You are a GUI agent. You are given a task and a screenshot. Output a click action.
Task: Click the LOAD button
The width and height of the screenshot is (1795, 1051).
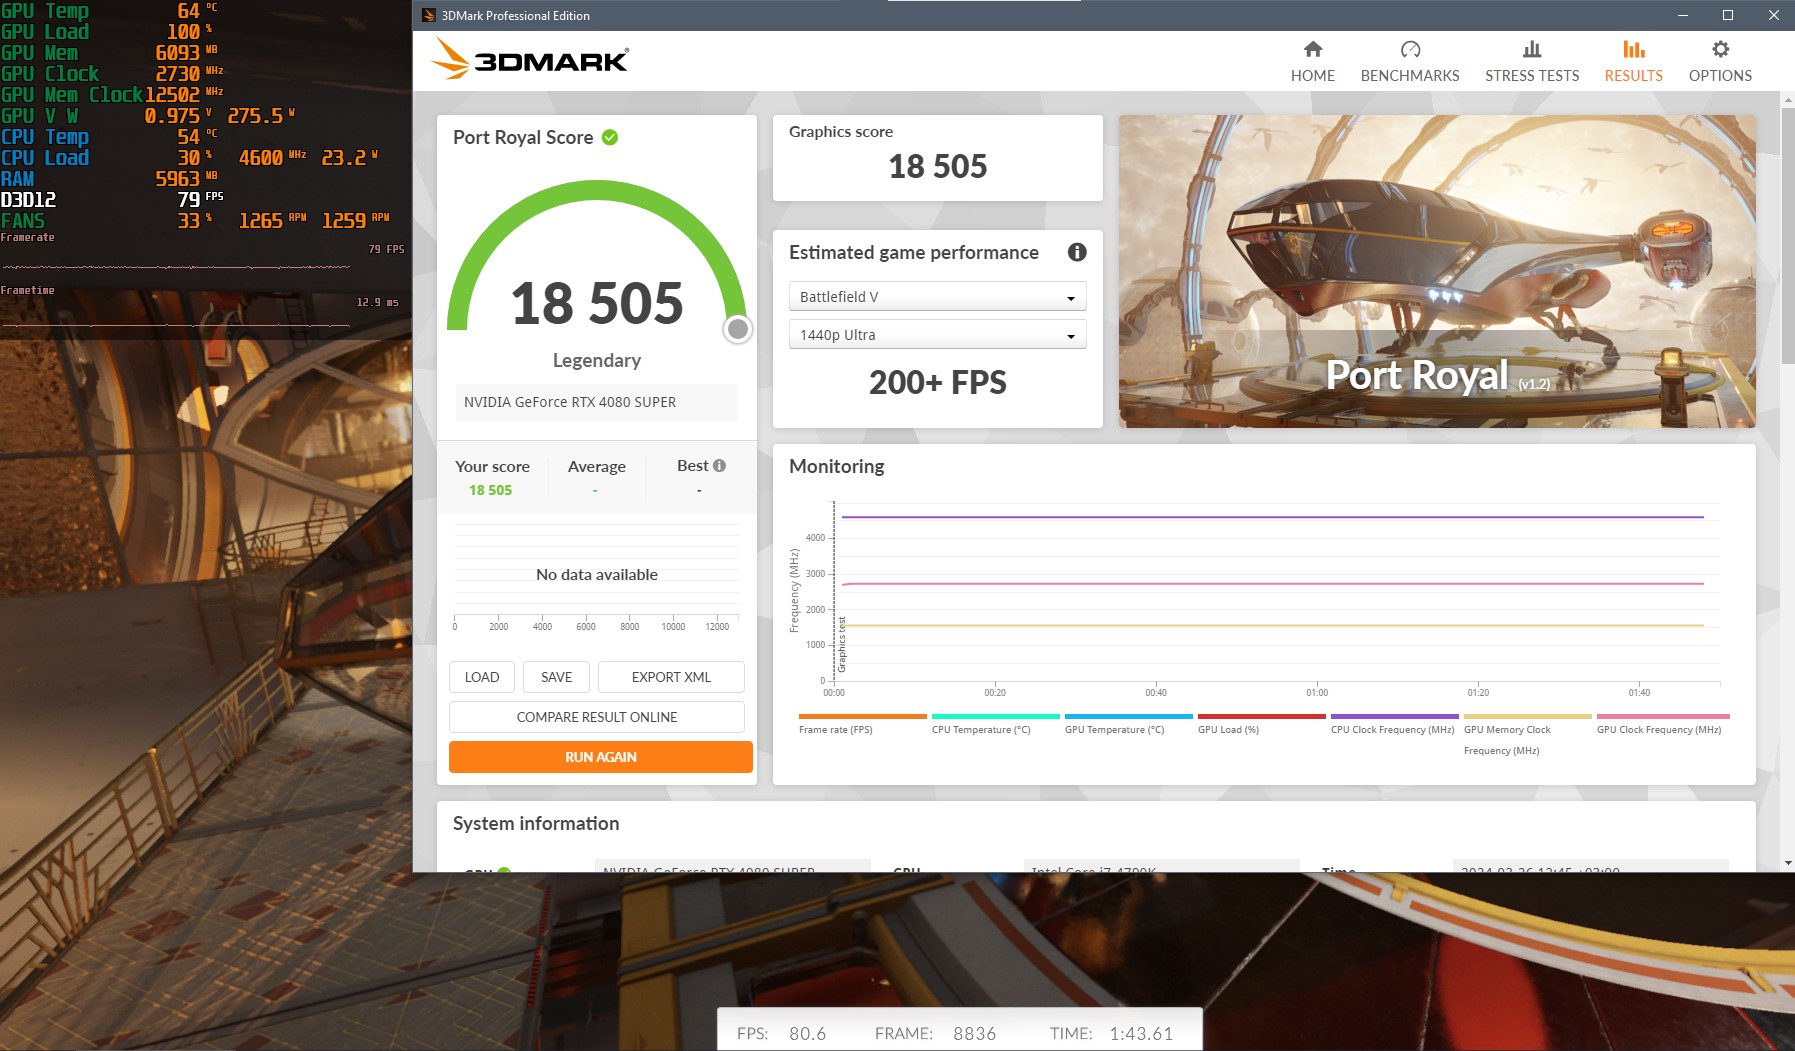(x=482, y=677)
